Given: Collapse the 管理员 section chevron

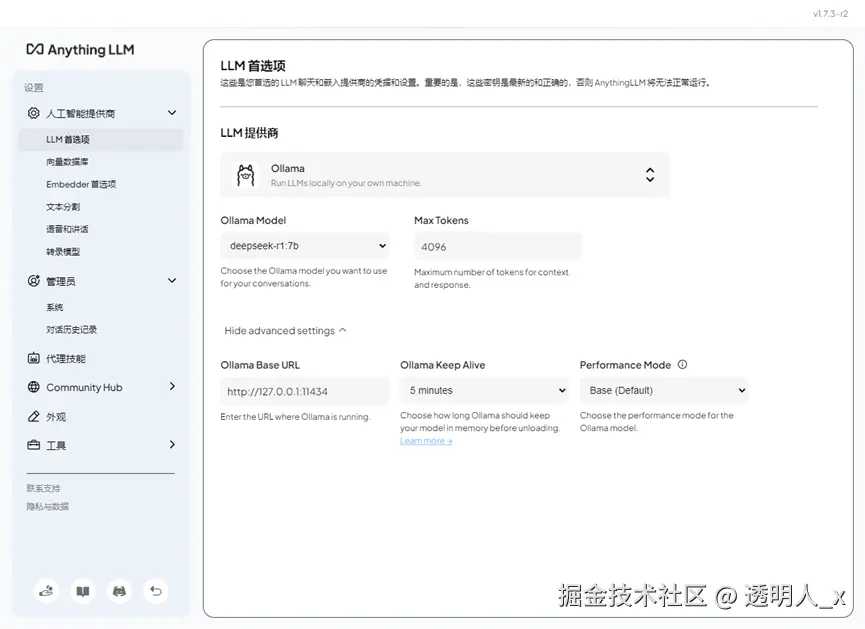Looking at the screenshot, I should [x=172, y=280].
